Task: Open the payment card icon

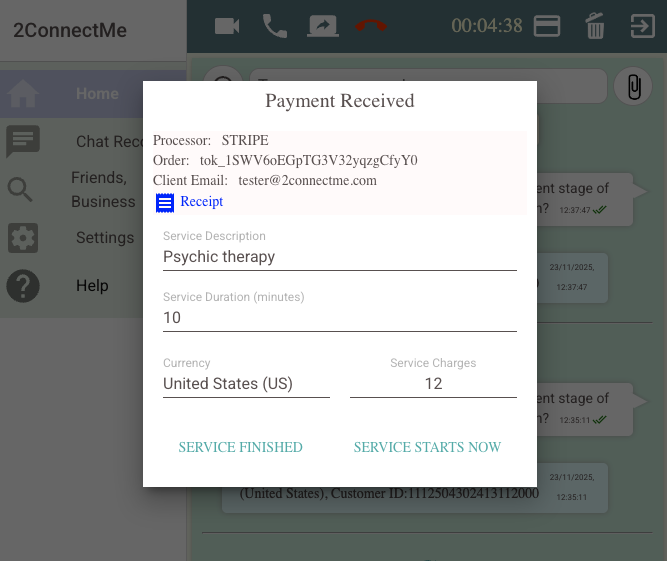Action: 547,26
